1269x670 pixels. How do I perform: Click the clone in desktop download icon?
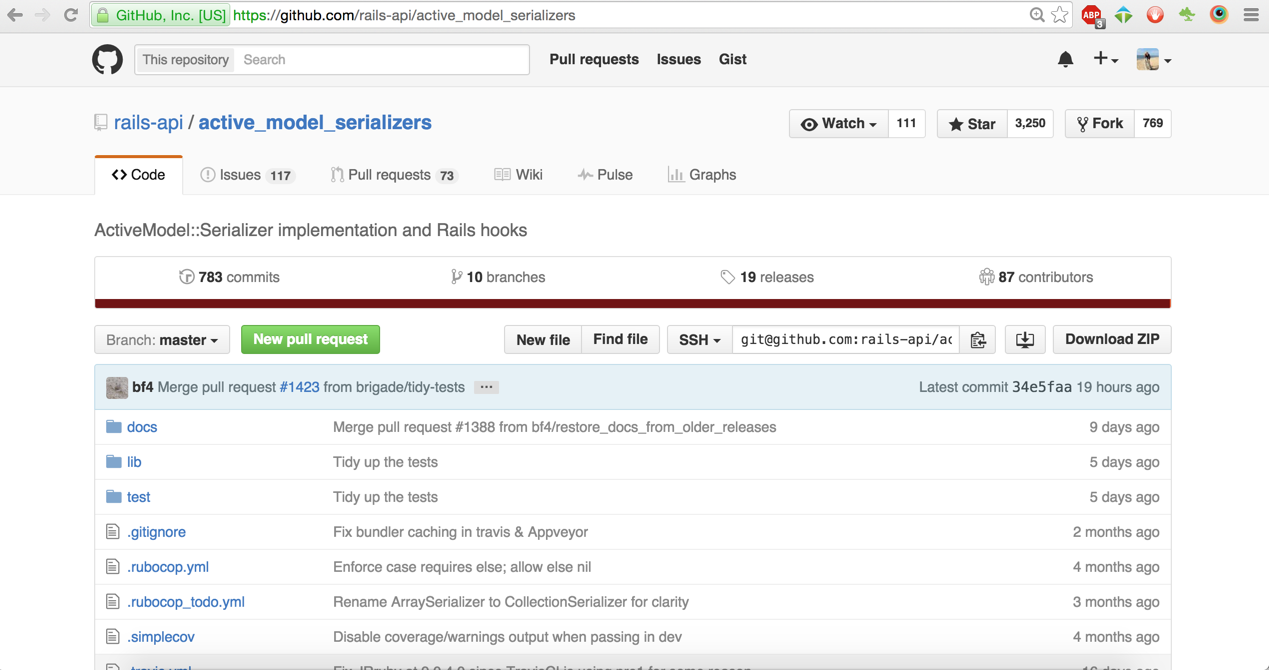(1025, 340)
